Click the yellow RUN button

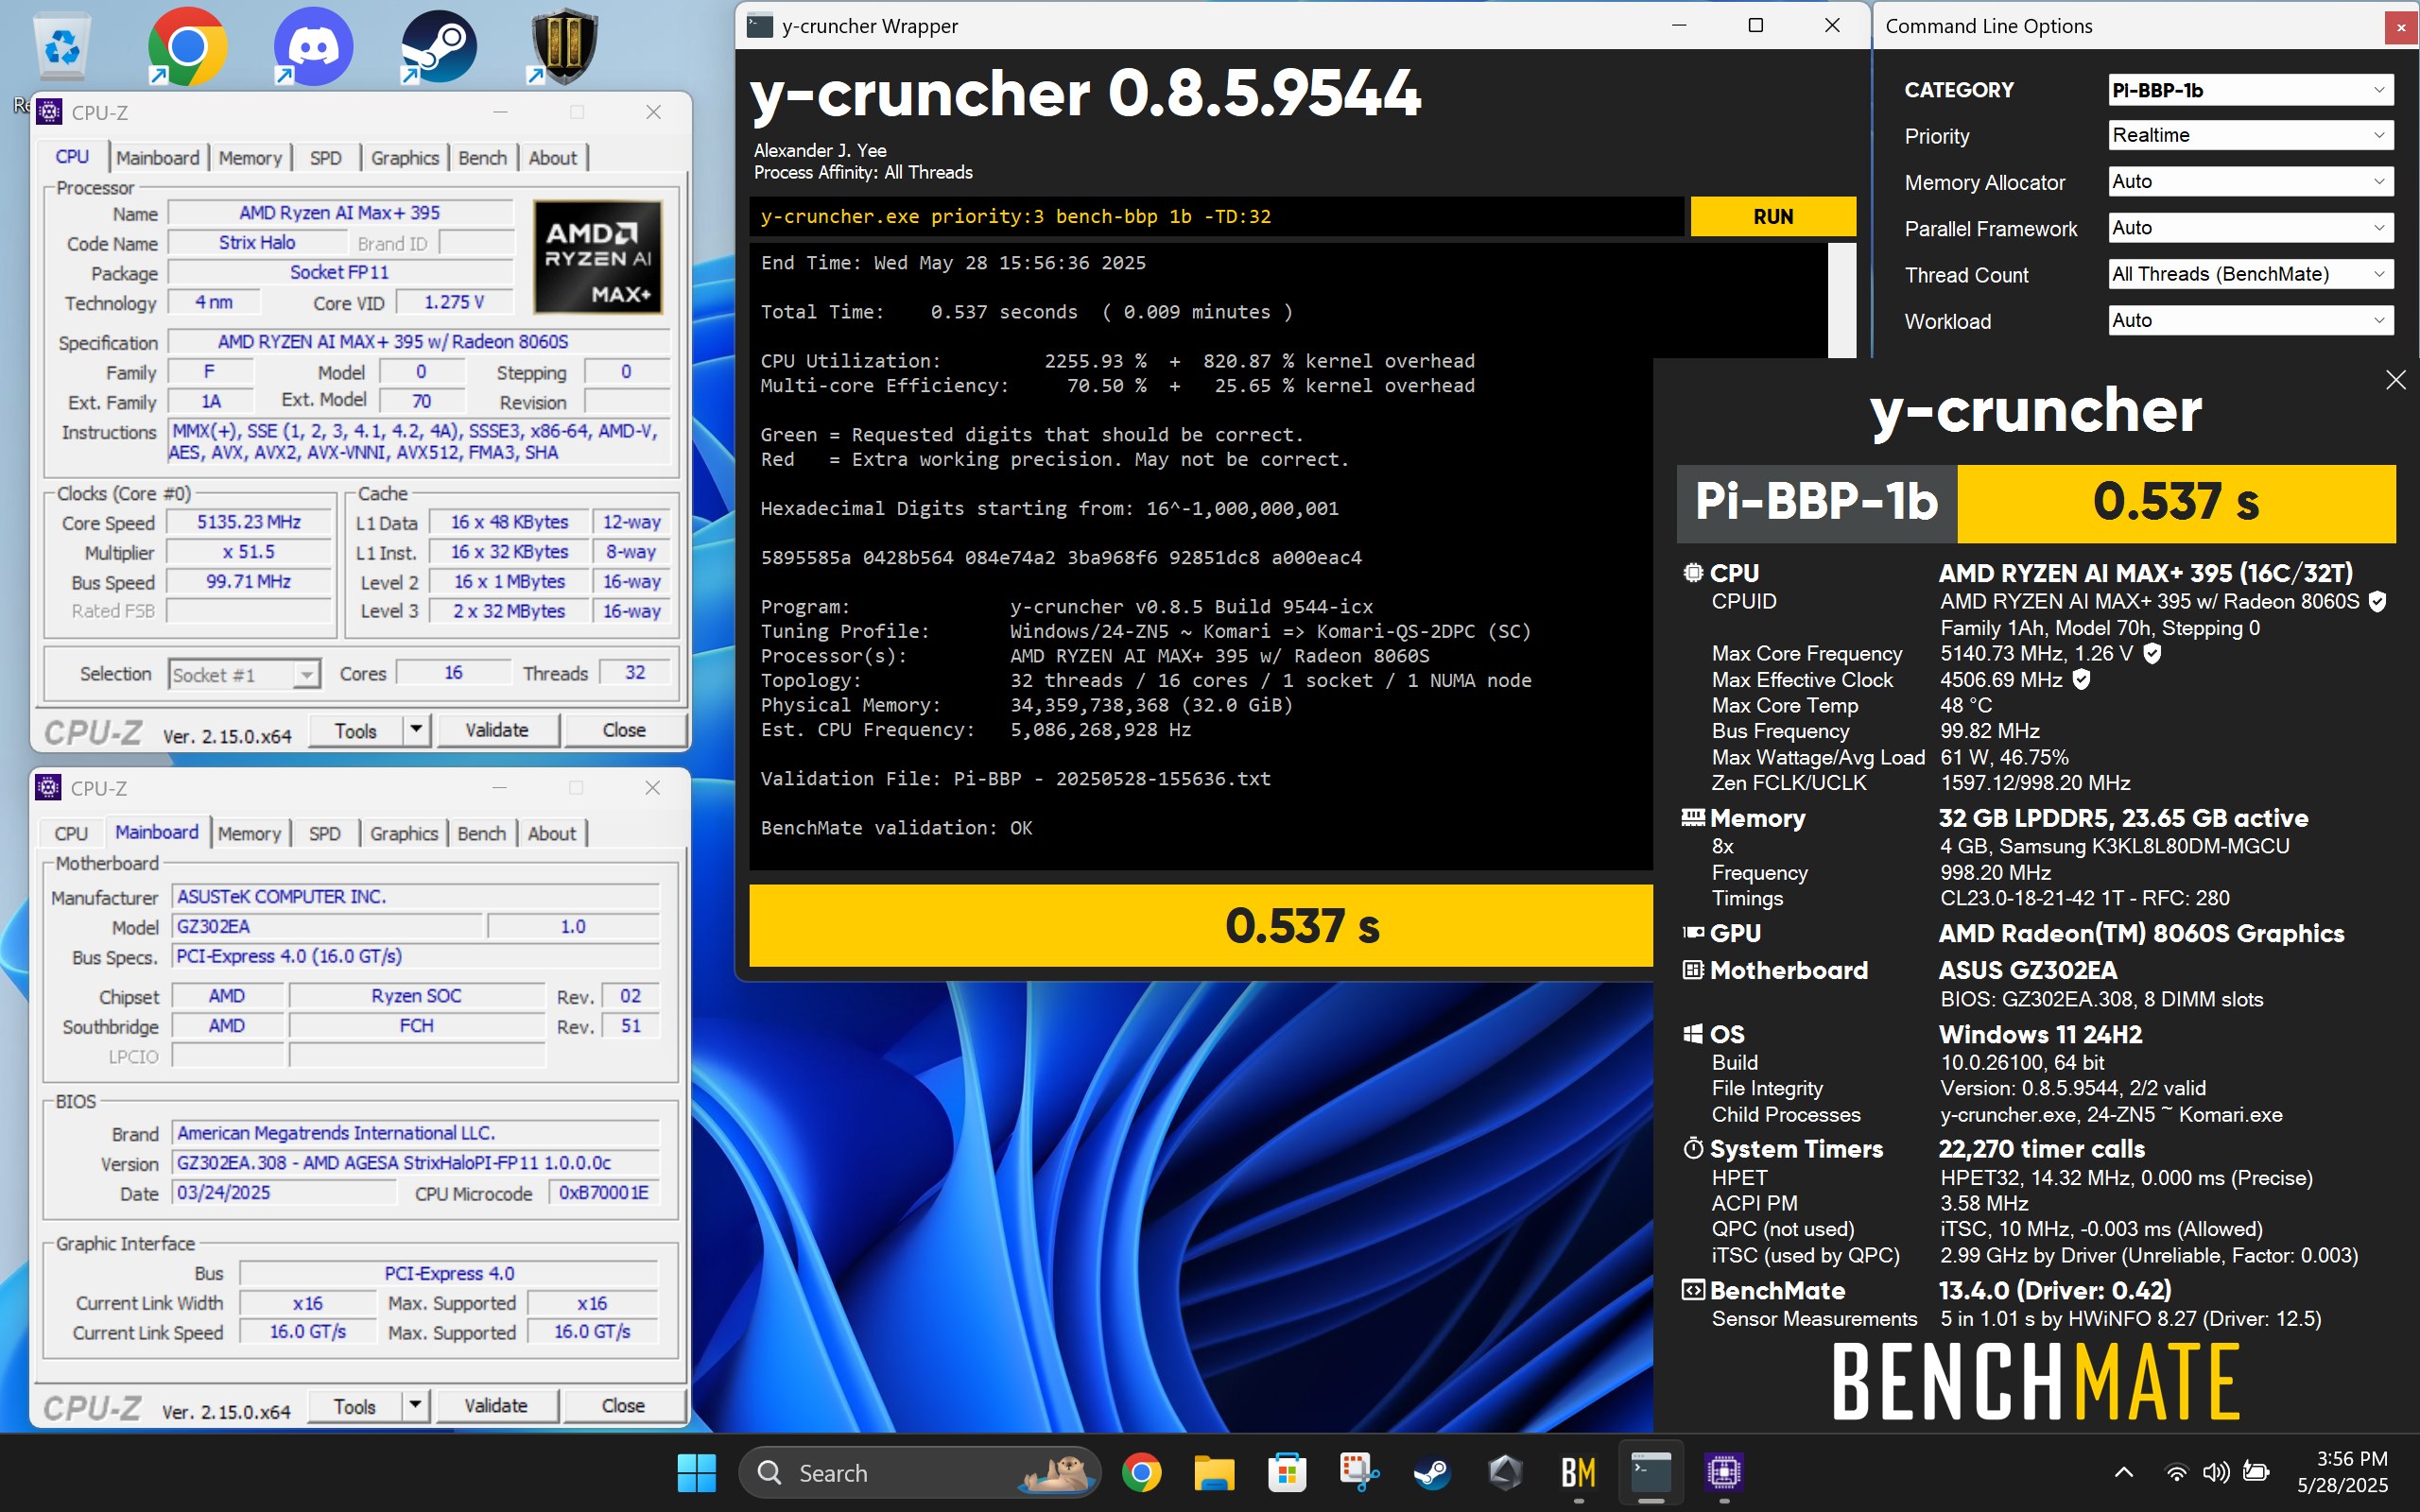point(1773,216)
